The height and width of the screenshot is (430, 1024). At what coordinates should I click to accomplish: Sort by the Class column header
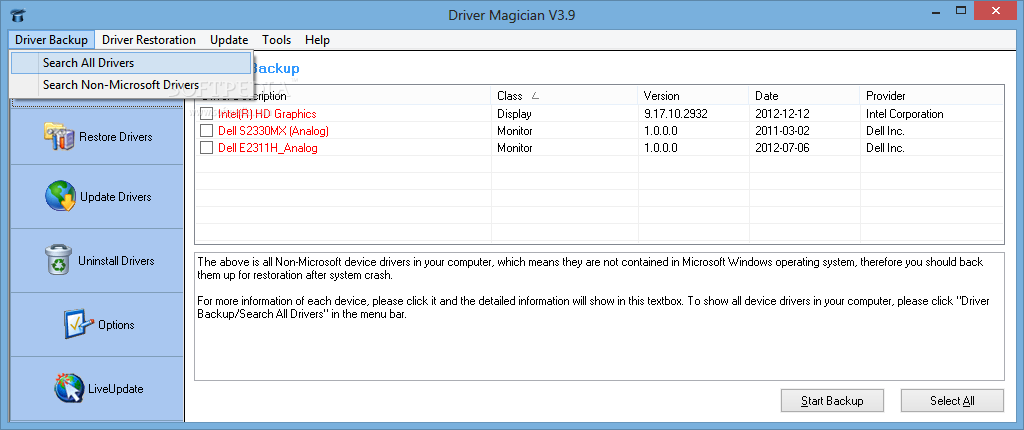(x=564, y=95)
